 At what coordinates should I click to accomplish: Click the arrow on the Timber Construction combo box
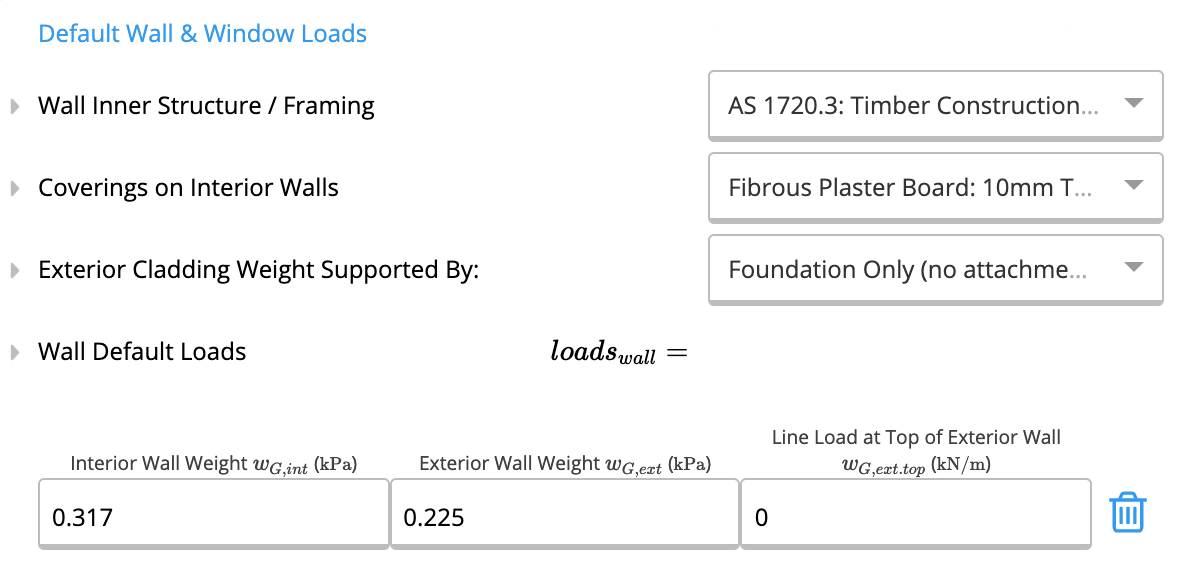[1134, 103]
